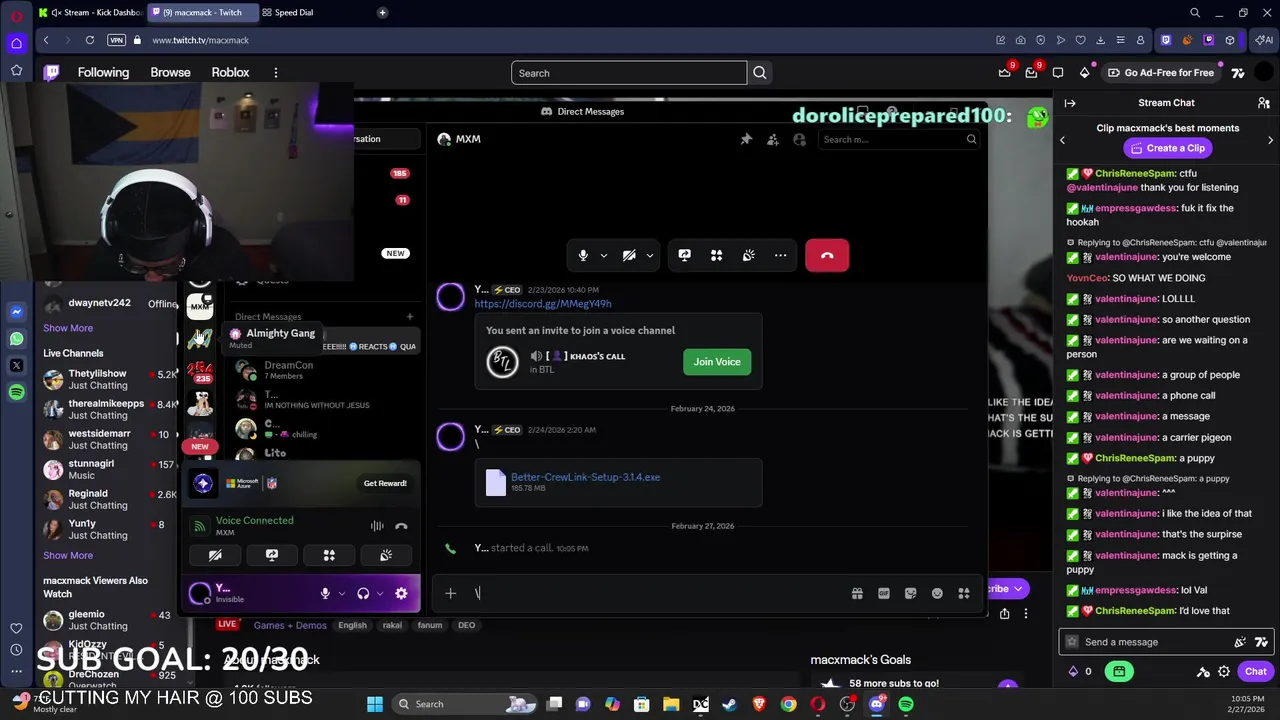Click Go Ad-Free for Free button
Screen dimensions: 1280x720
click(x=1159, y=73)
